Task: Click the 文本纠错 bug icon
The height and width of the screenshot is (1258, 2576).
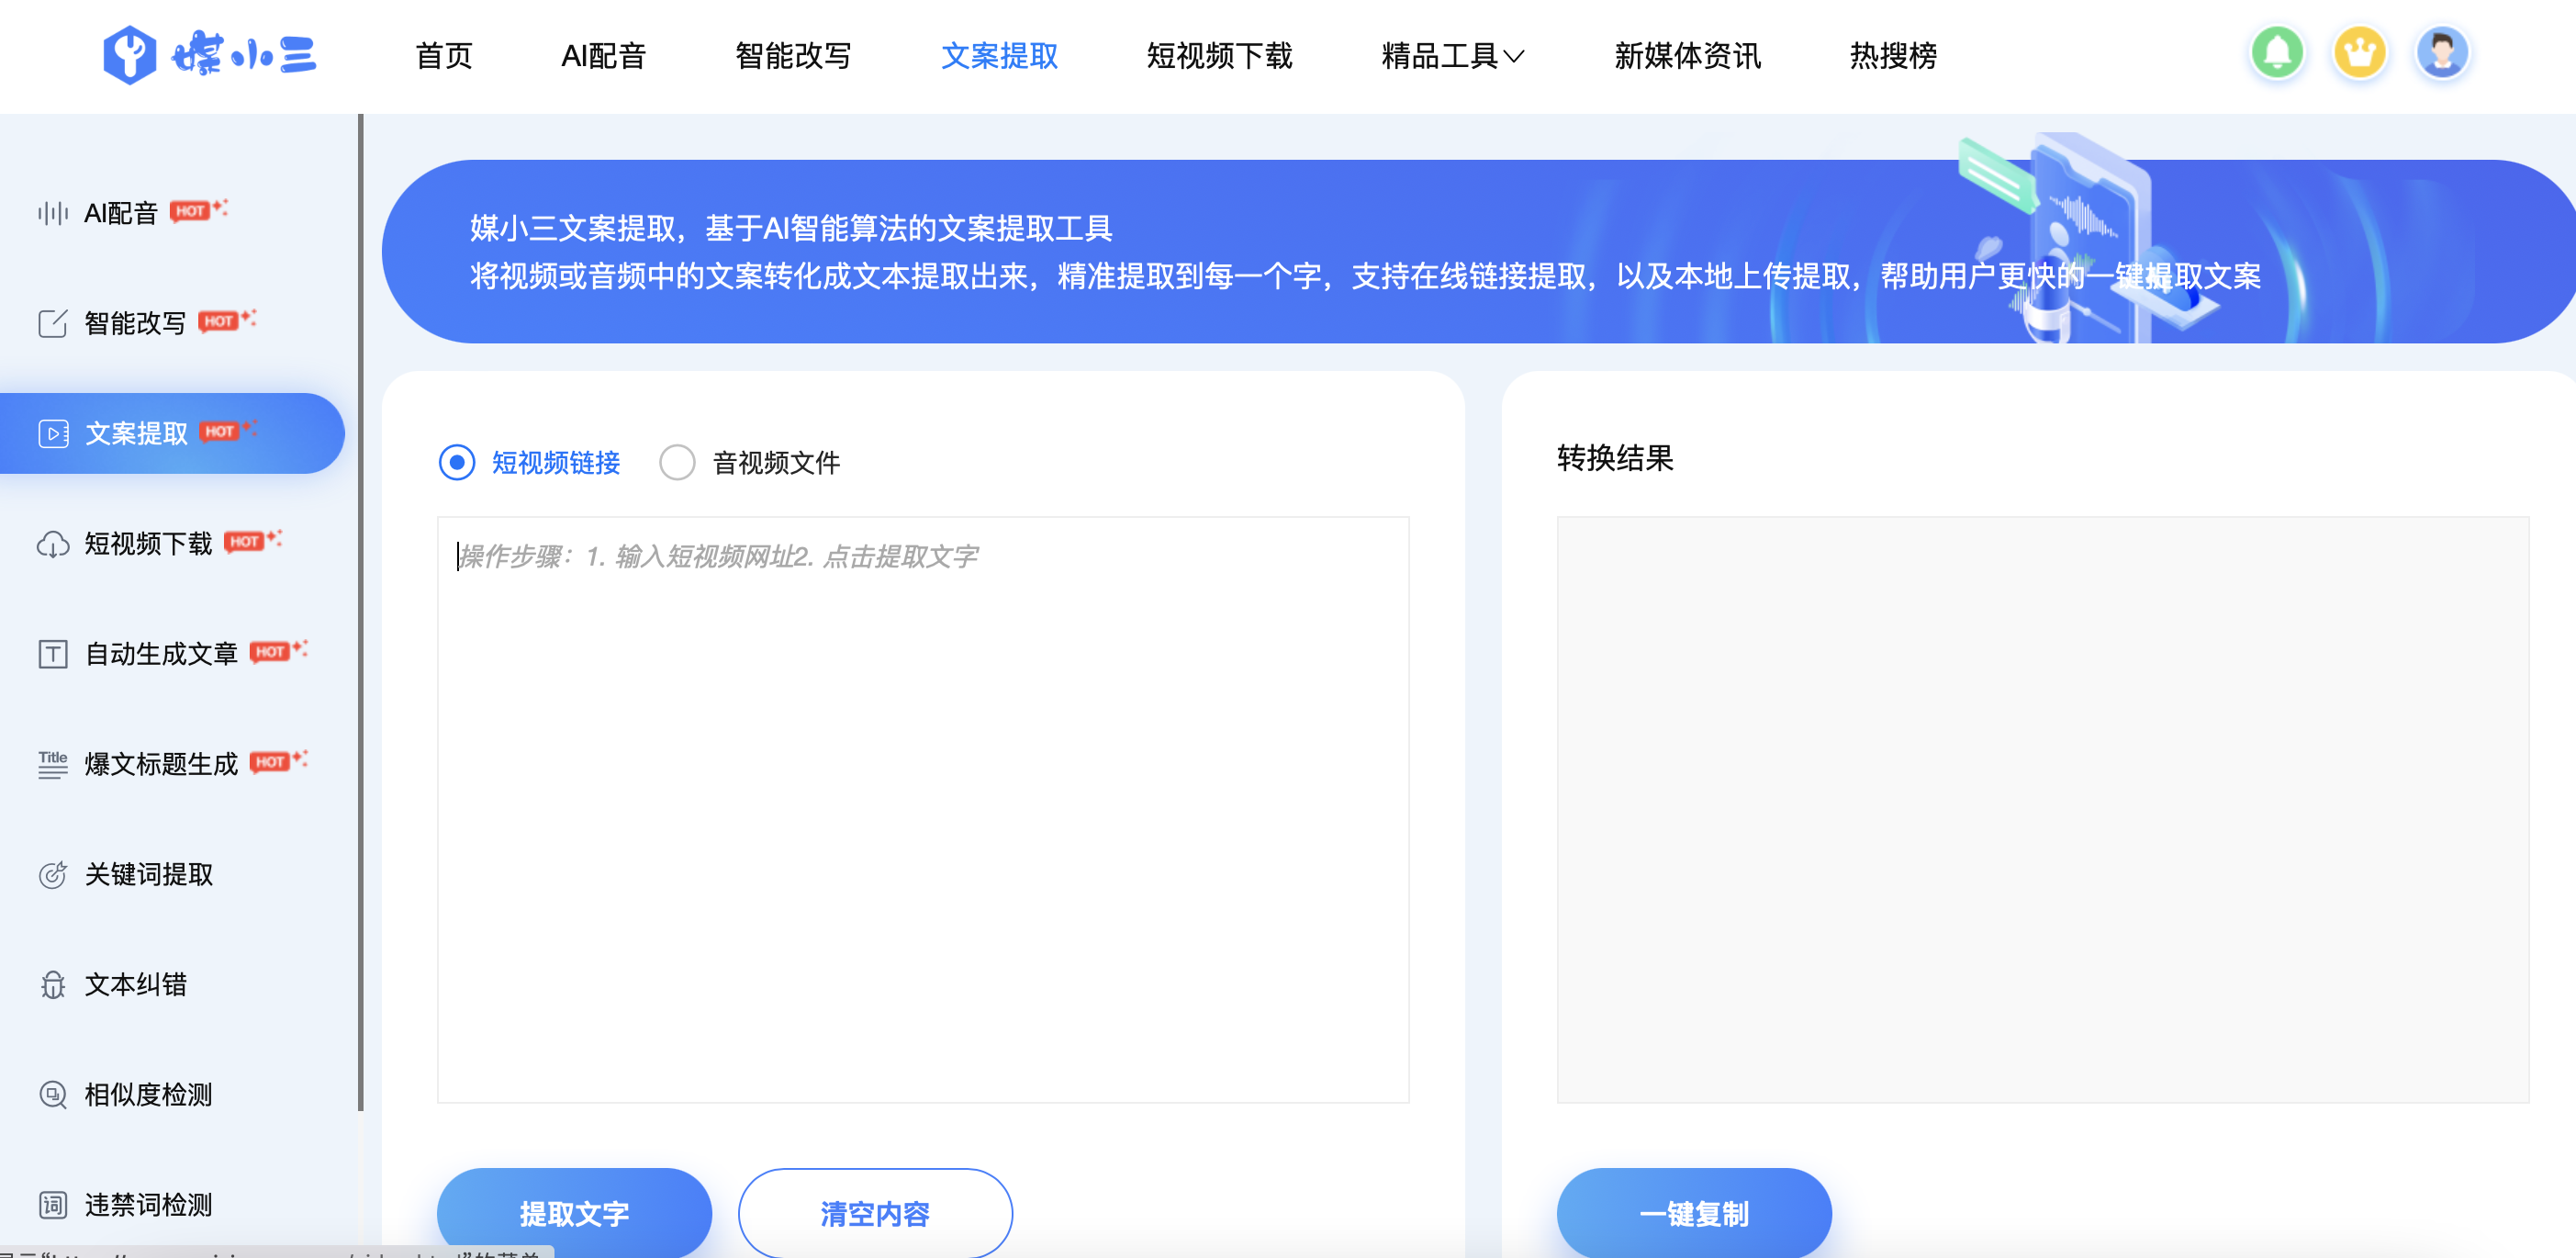Action: point(53,985)
